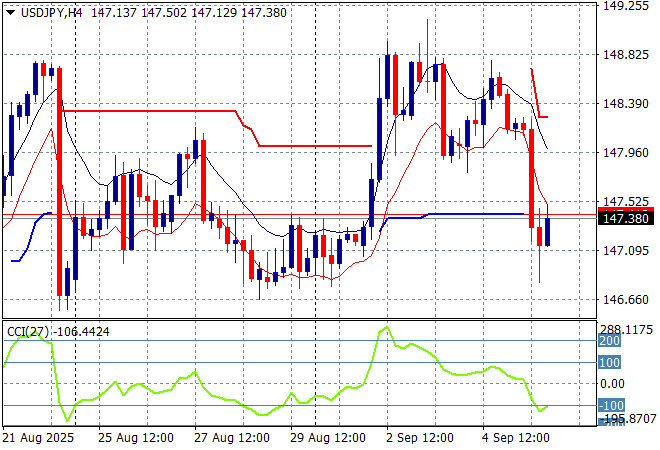Image resolution: width=660 pixels, height=450 pixels.
Task: Click the 149.255 price scale value
Action: click(x=626, y=6)
